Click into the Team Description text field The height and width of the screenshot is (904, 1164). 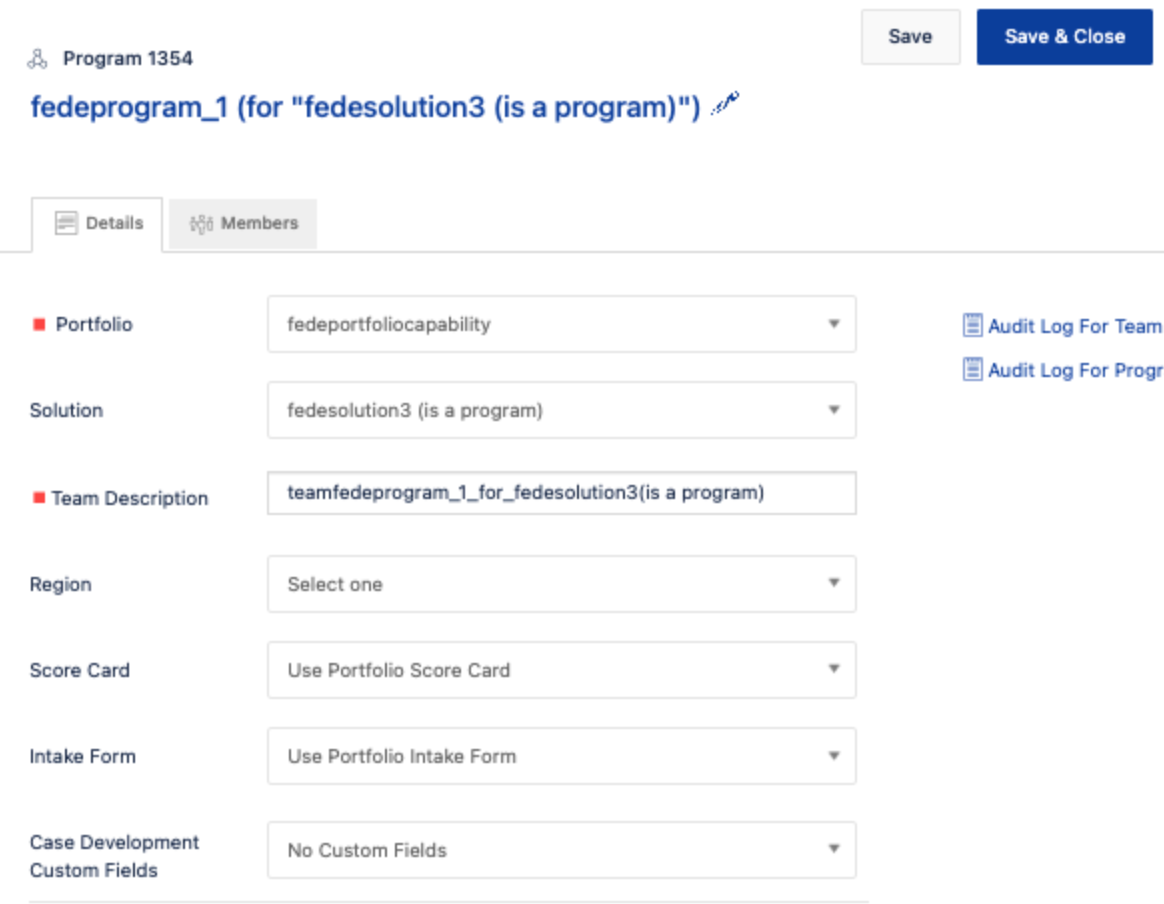tap(561, 493)
